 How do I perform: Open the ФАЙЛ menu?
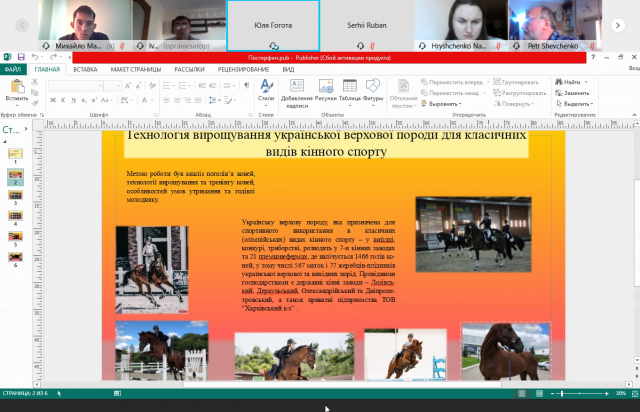tap(13, 69)
